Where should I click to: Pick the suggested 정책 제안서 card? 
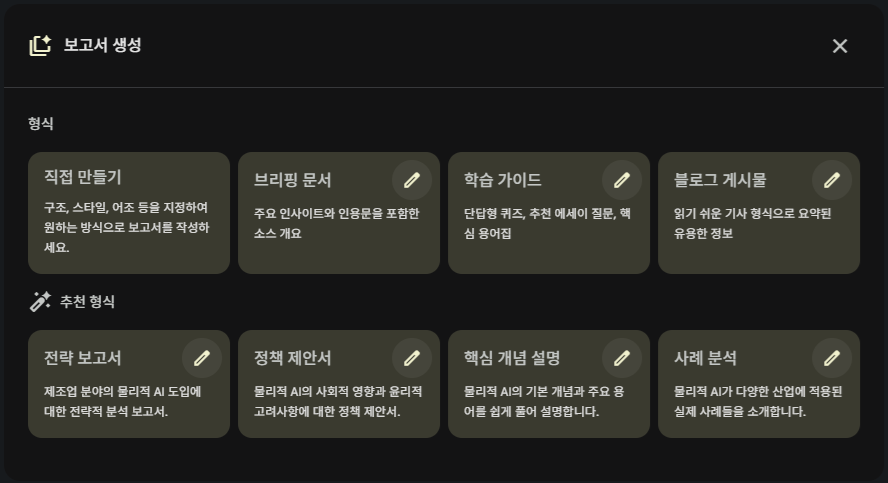pyautogui.click(x=320, y=400)
